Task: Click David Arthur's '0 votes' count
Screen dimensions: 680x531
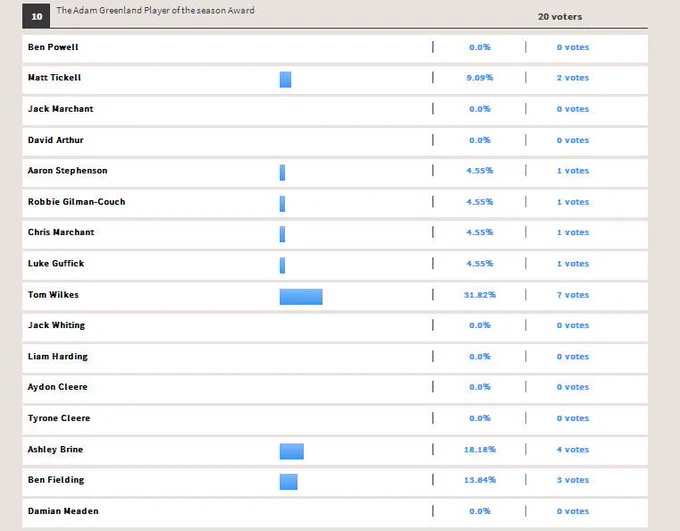Action: click(x=573, y=140)
